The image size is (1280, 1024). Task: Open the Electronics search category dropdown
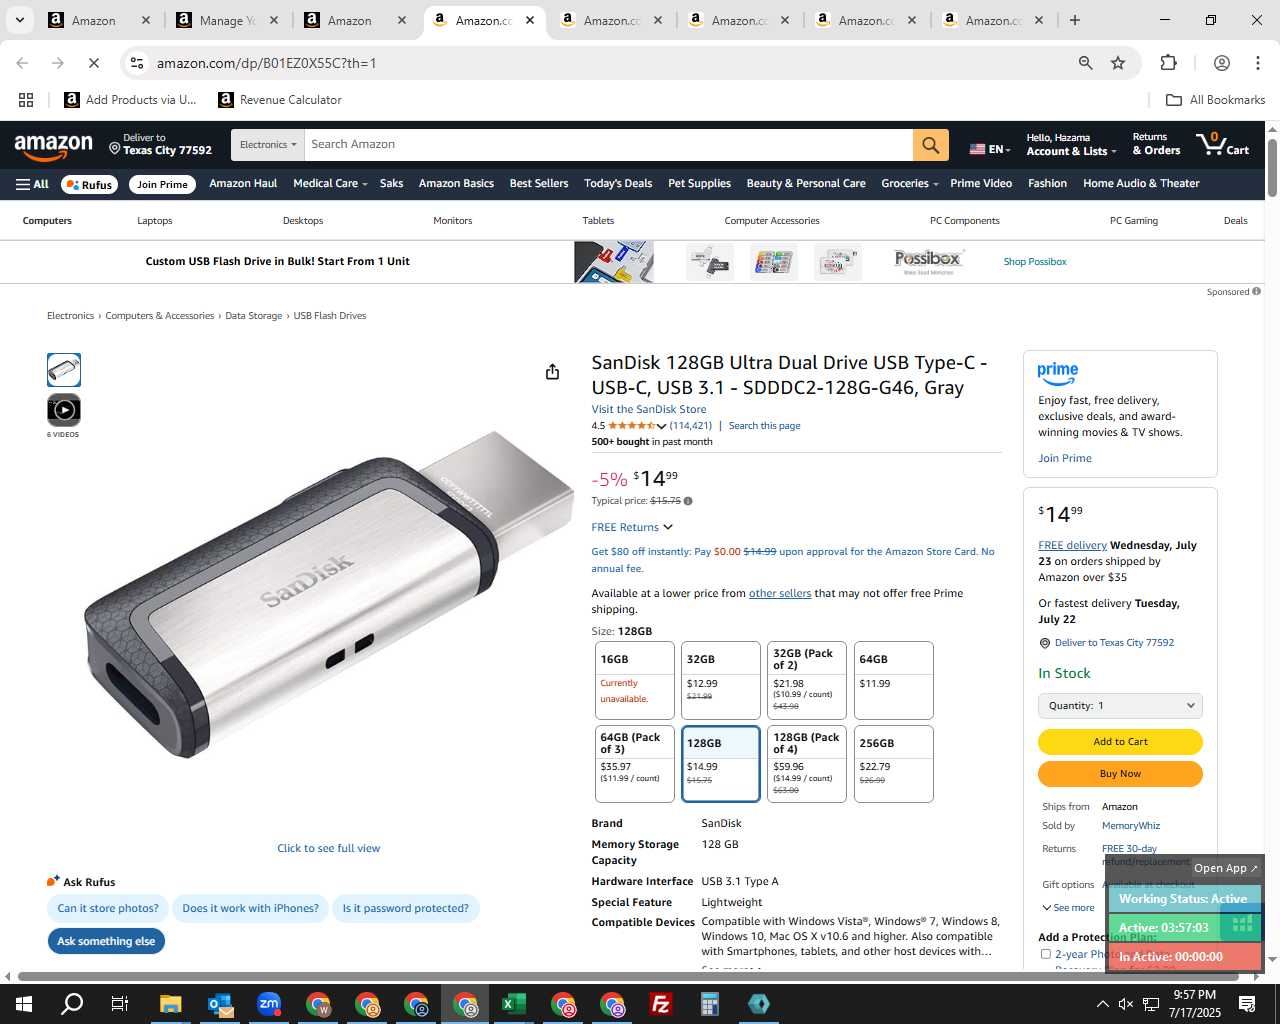pyautogui.click(x=268, y=145)
